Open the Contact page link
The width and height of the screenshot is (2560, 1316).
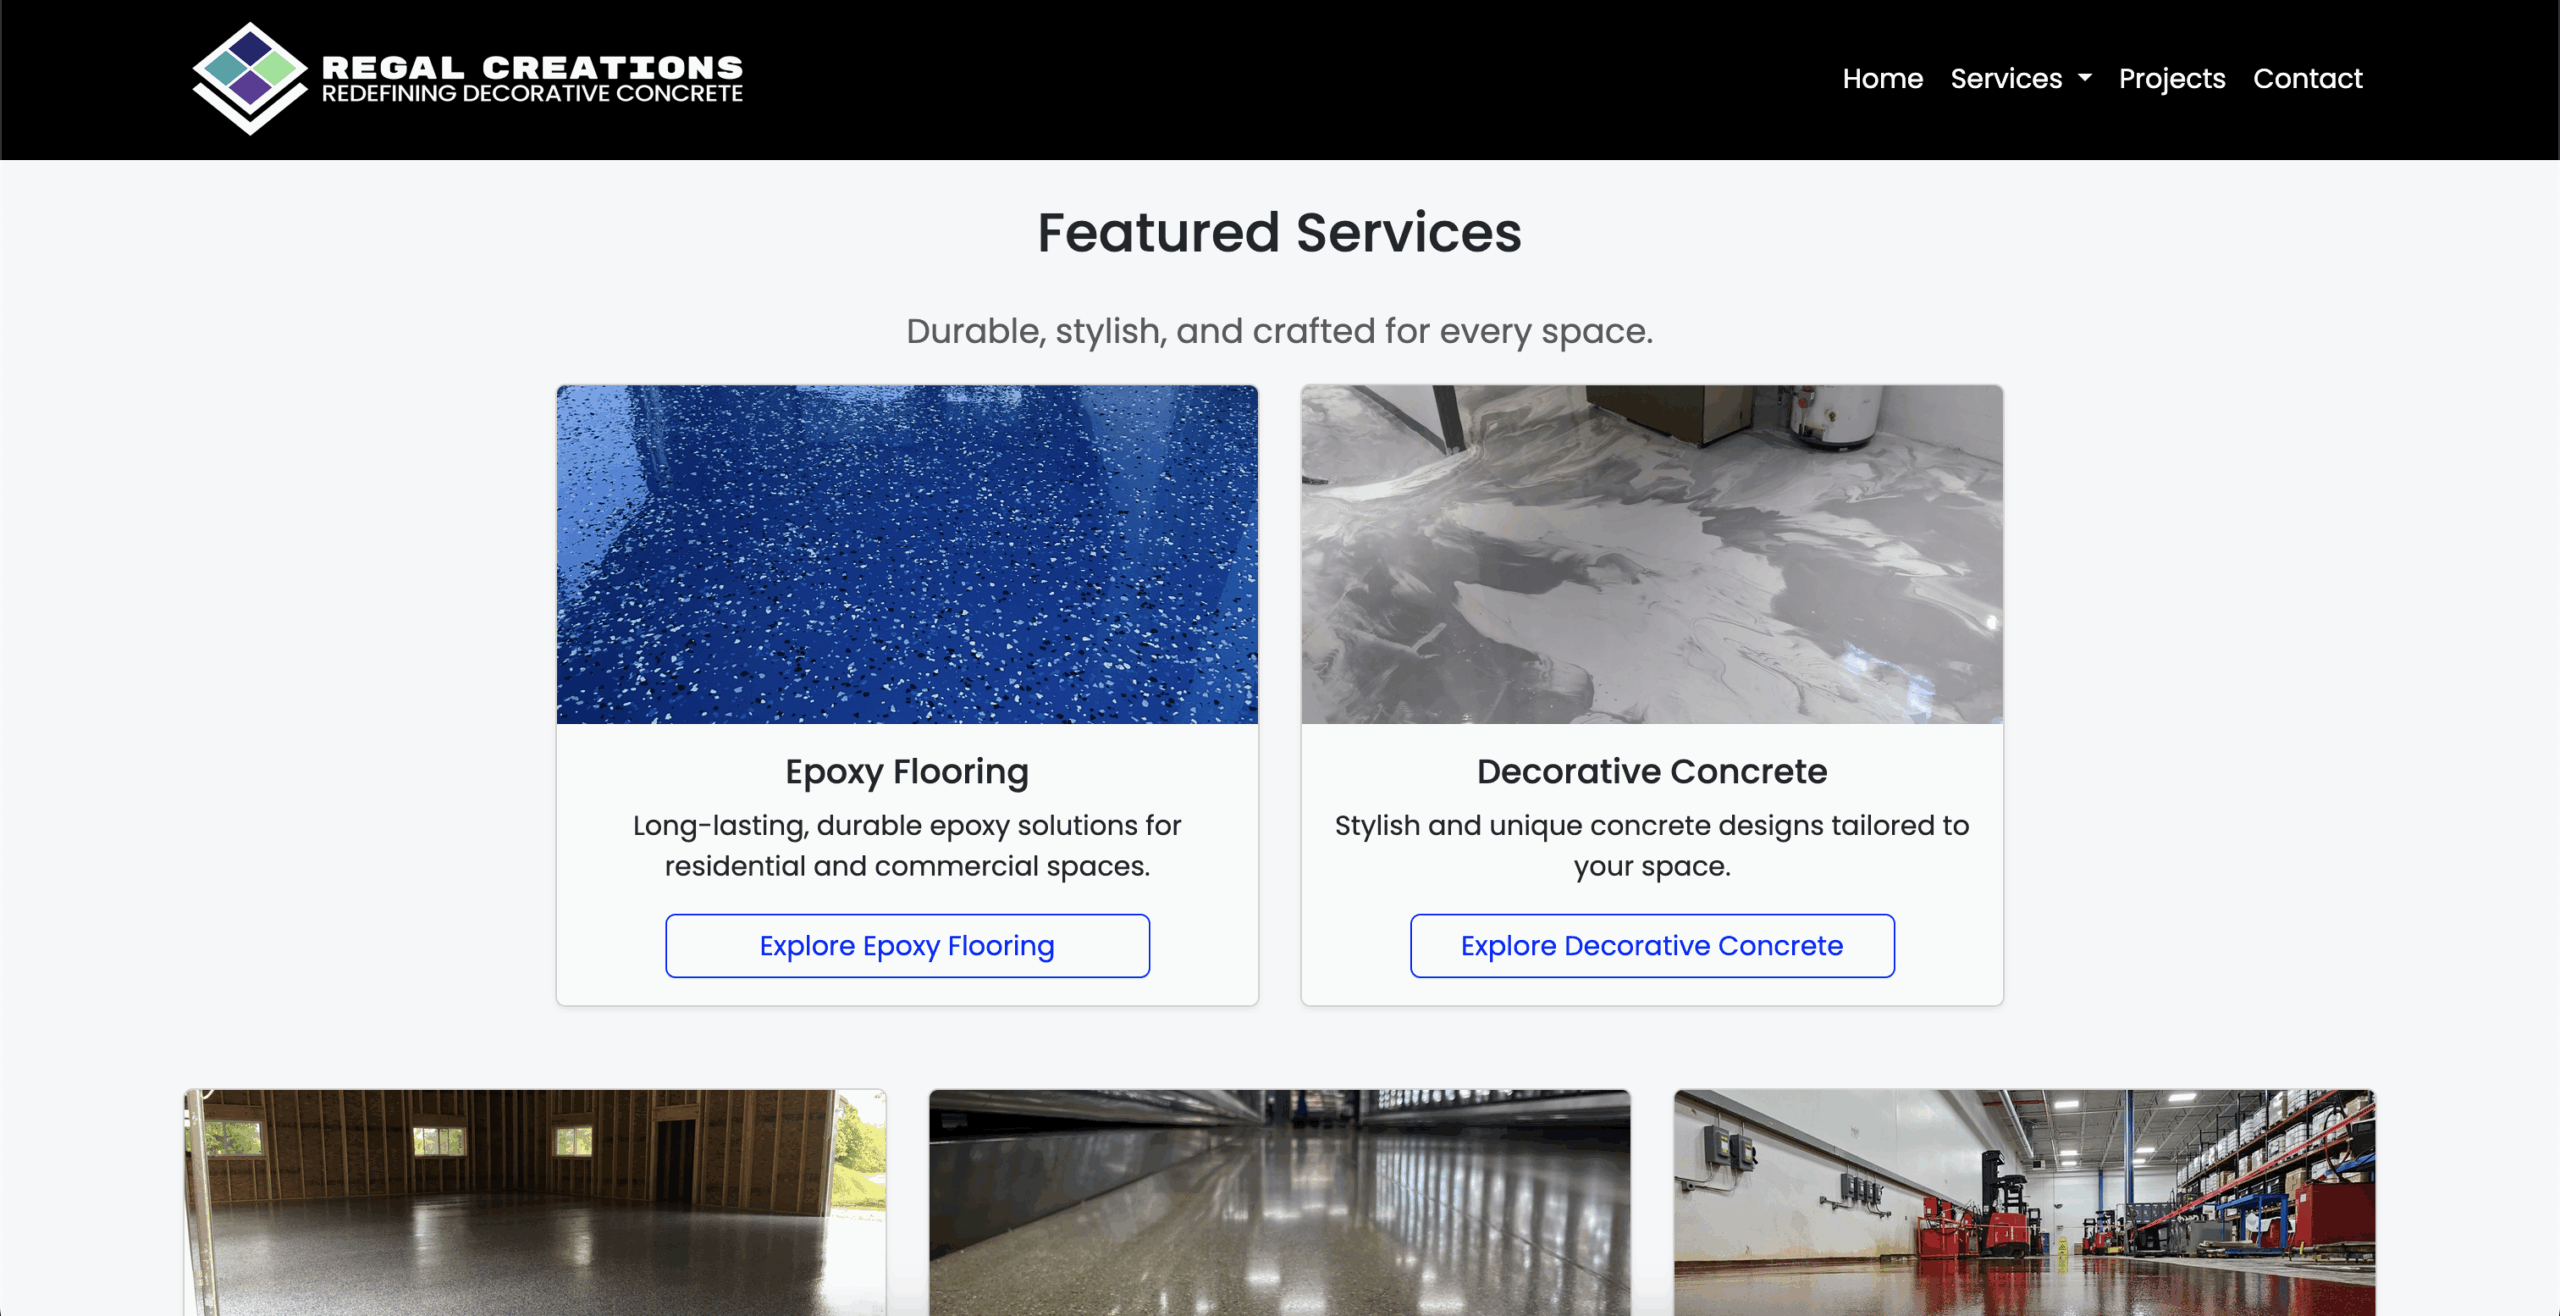pos(2307,78)
